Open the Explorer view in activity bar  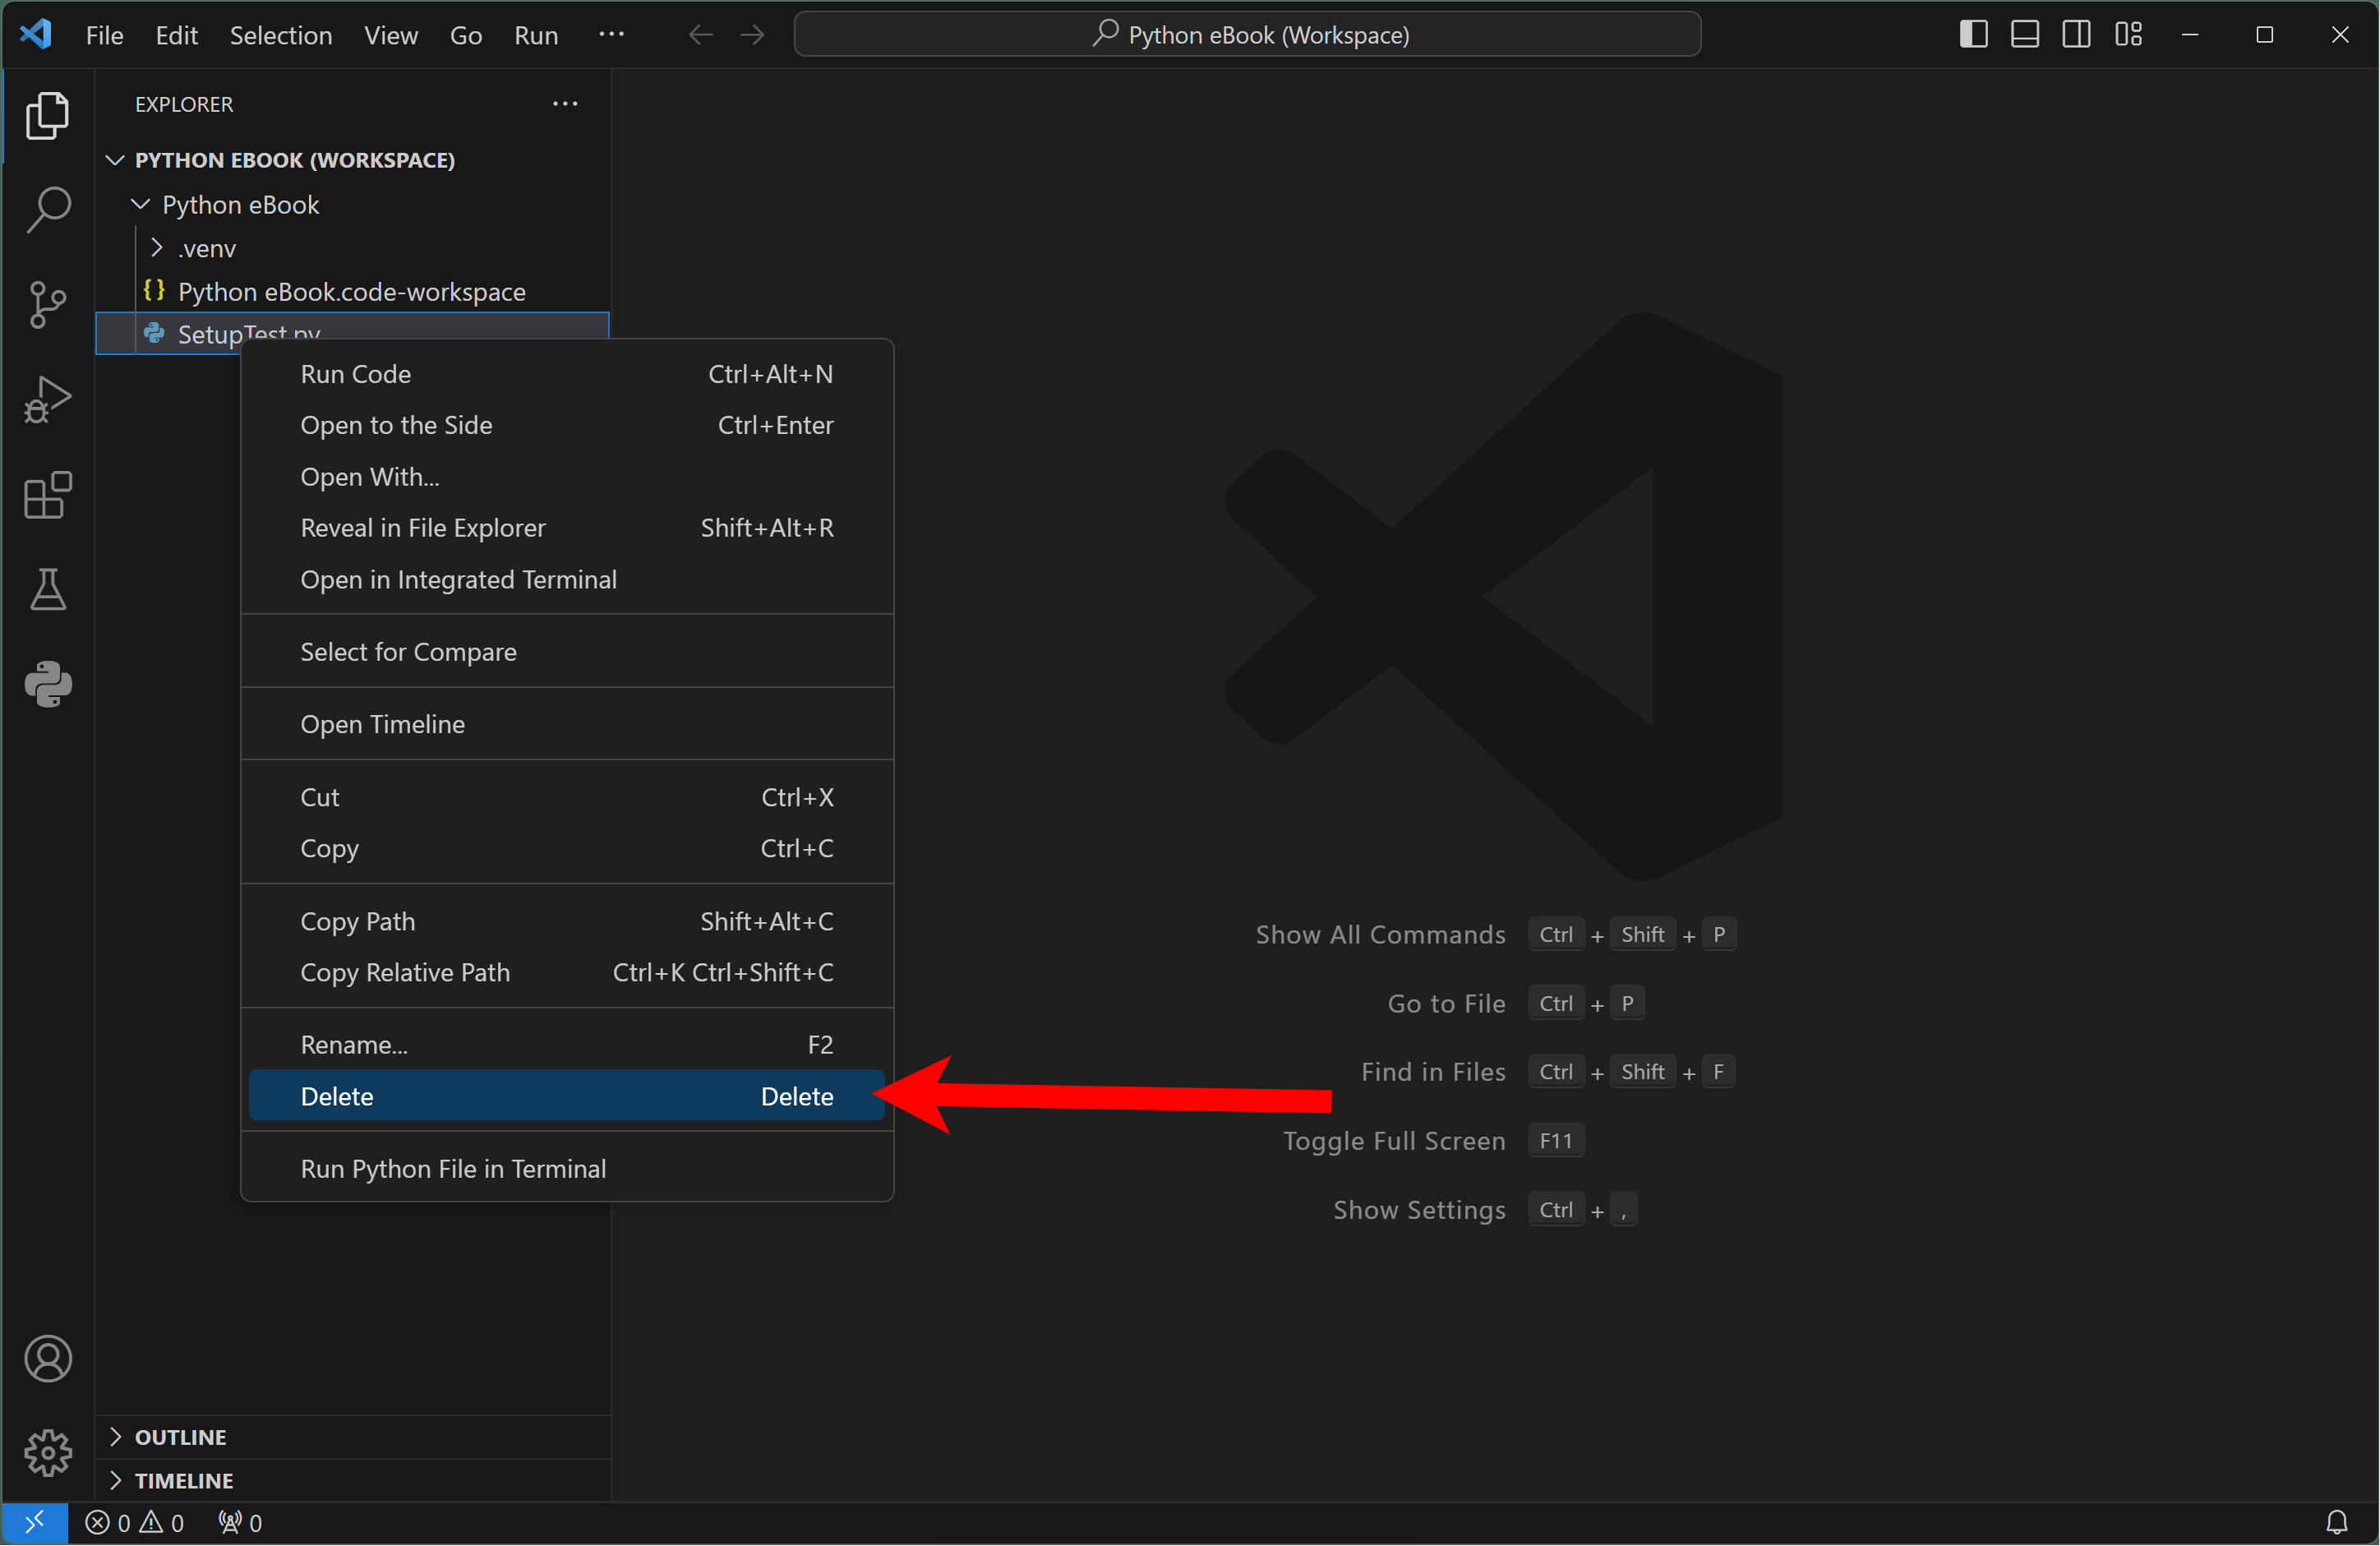(47, 115)
